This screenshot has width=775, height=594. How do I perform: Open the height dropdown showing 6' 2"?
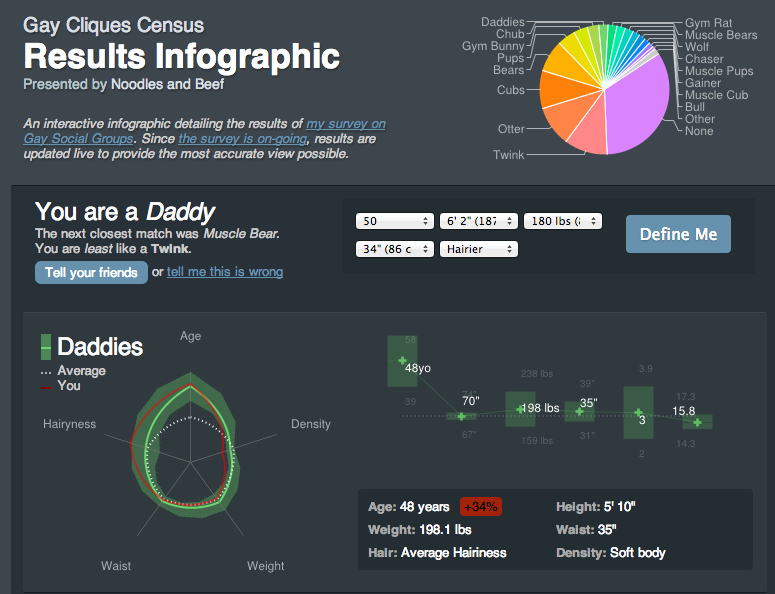[x=478, y=221]
